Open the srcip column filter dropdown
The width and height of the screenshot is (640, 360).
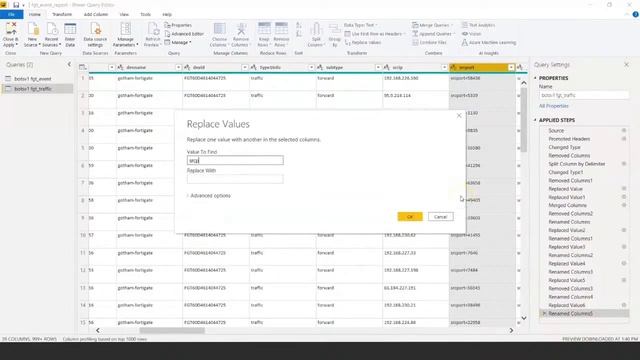click(444, 67)
